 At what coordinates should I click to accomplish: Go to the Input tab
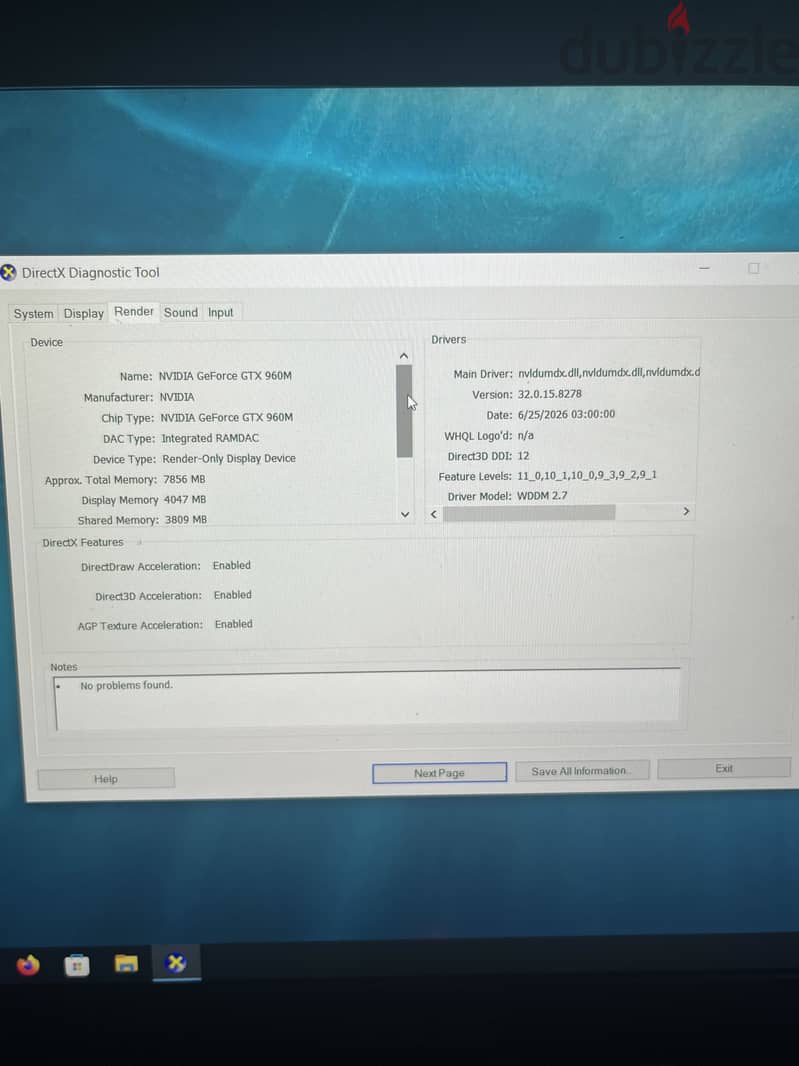[x=220, y=313]
